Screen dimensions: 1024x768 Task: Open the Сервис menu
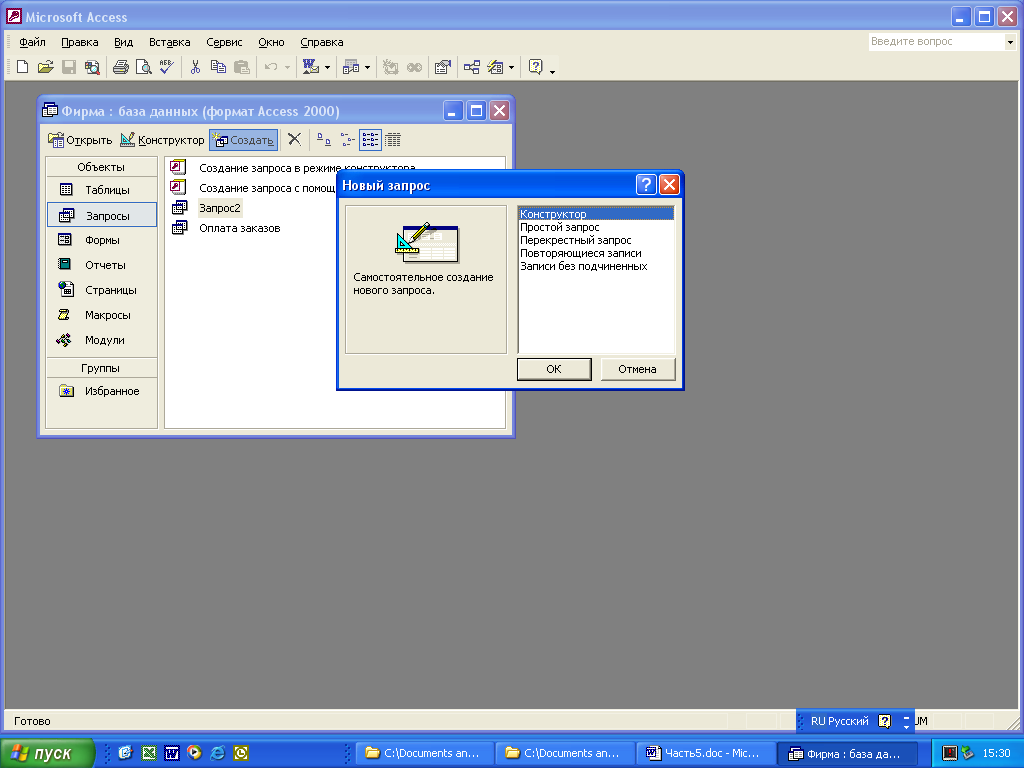[x=224, y=42]
